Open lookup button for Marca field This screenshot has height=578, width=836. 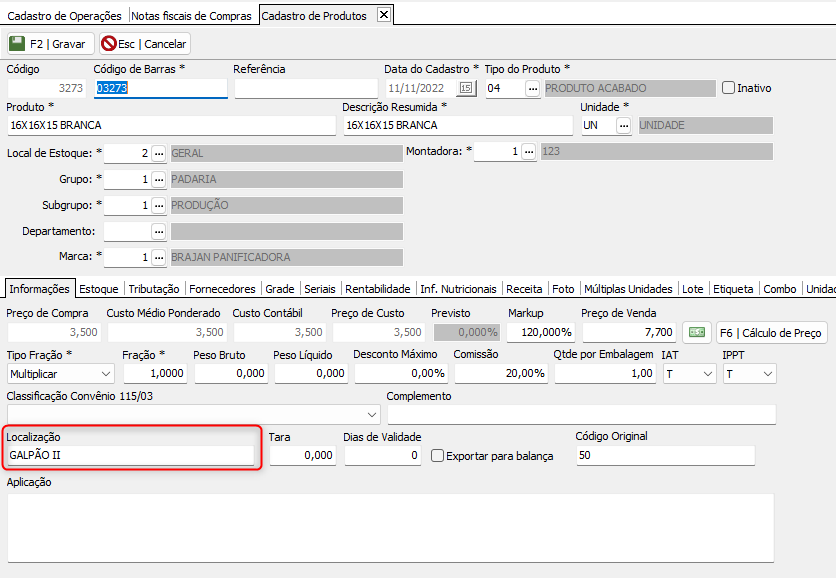[x=158, y=257]
